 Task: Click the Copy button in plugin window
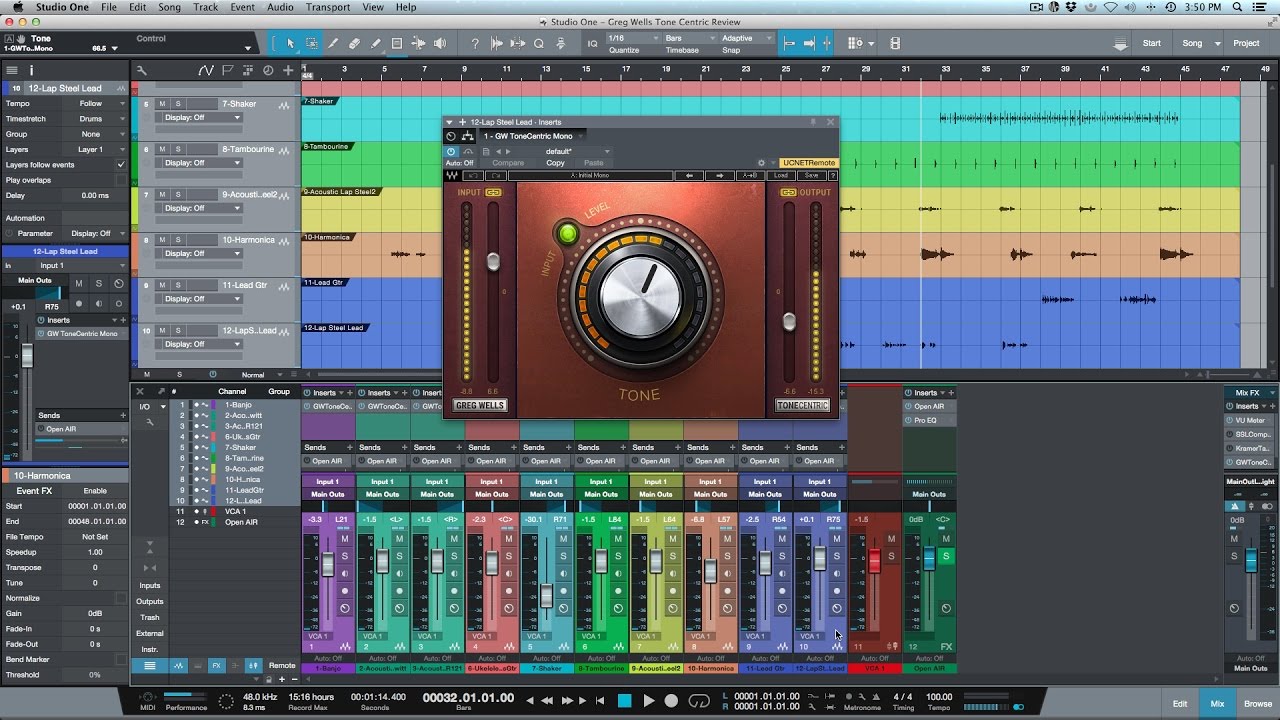tap(555, 163)
